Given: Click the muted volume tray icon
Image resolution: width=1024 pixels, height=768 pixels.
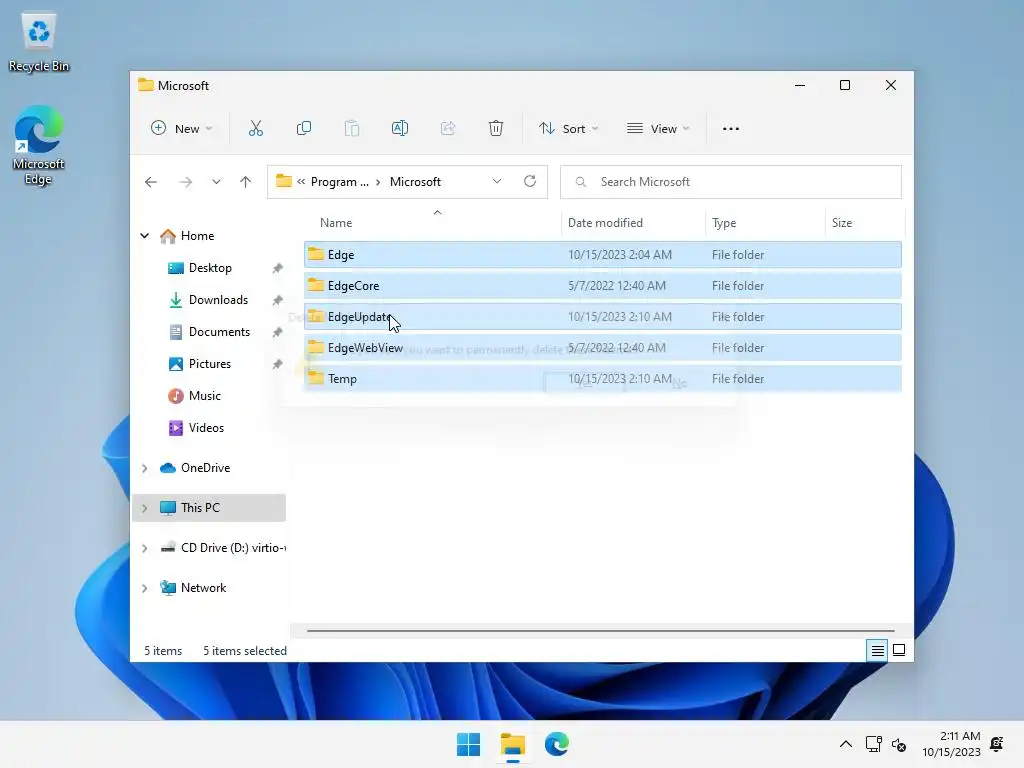Looking at the screenshot, I should (x=899, y=744).
